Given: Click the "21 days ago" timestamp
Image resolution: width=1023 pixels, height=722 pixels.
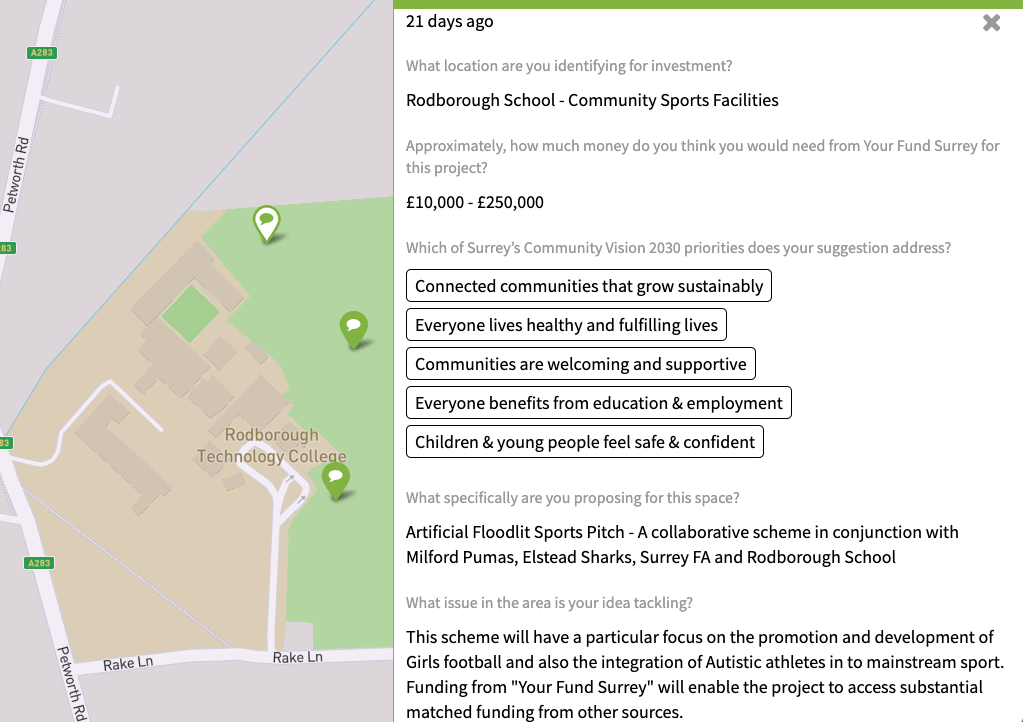Looking at the screenshot, I should coord(449,21).
